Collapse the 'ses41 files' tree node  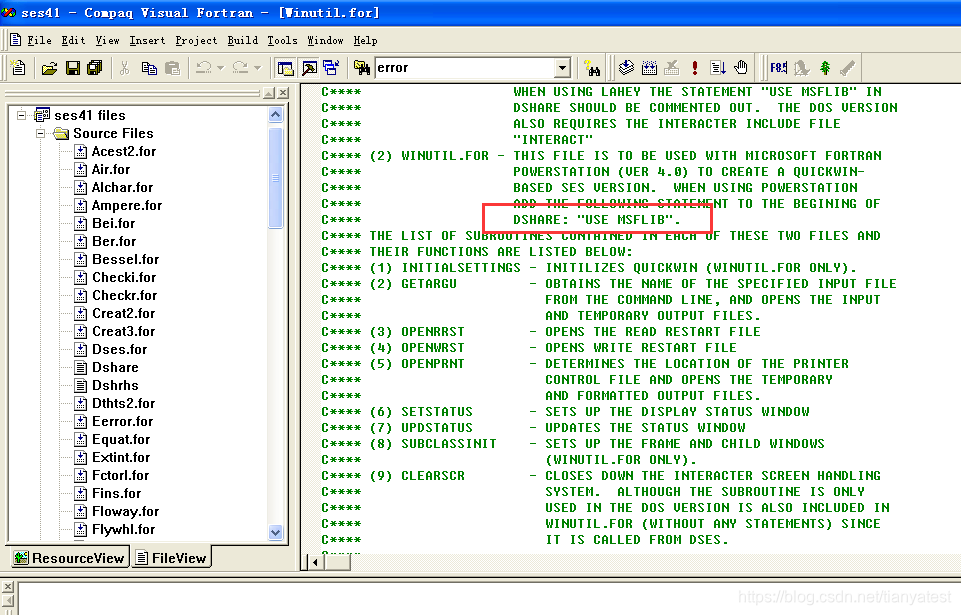21,115
